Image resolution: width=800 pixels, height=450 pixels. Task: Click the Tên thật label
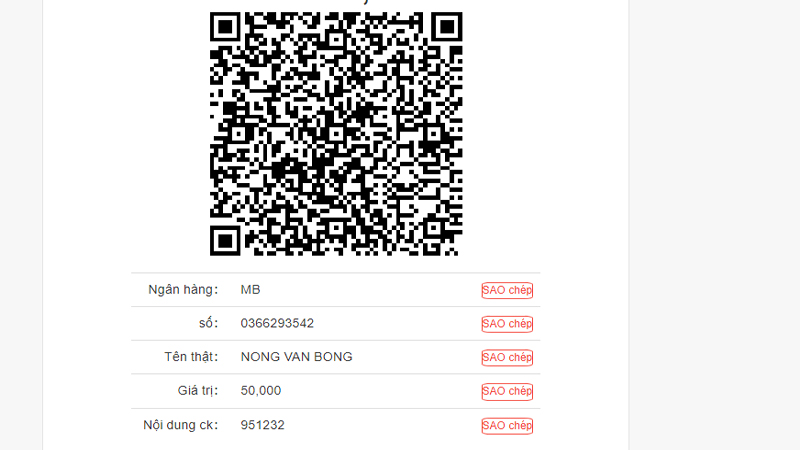coord(191,357)
